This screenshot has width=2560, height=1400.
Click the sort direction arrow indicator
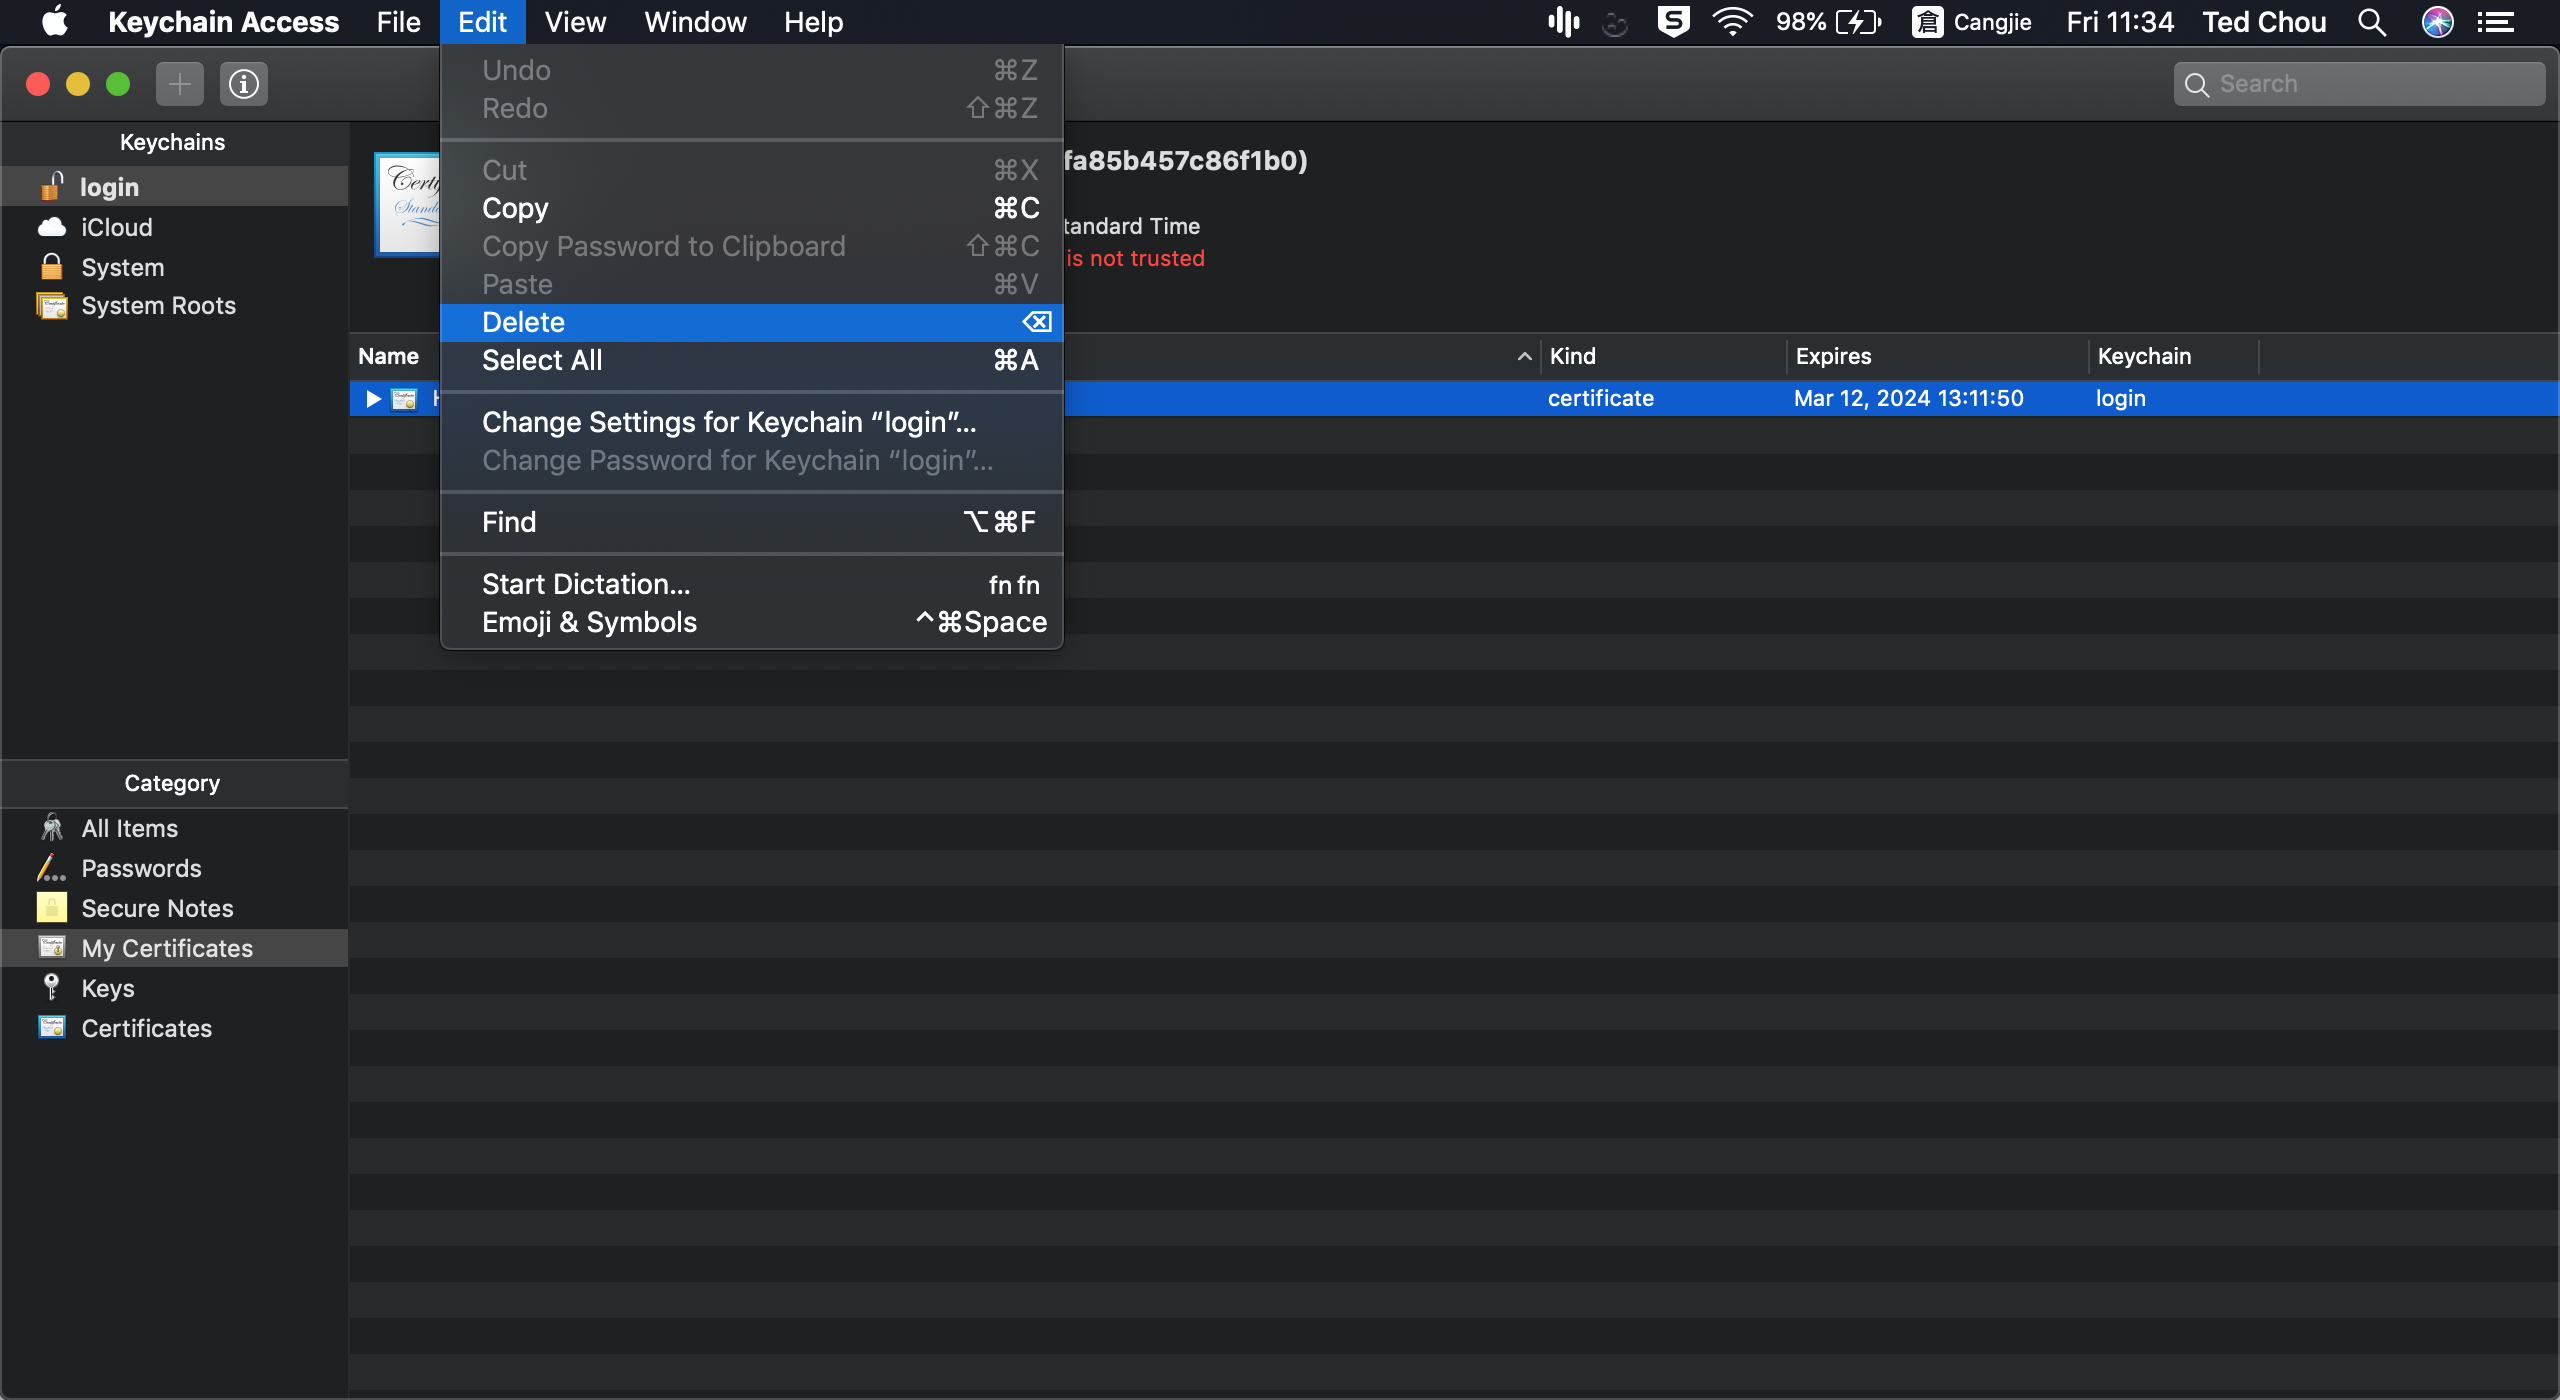[x=1524, y=356]
